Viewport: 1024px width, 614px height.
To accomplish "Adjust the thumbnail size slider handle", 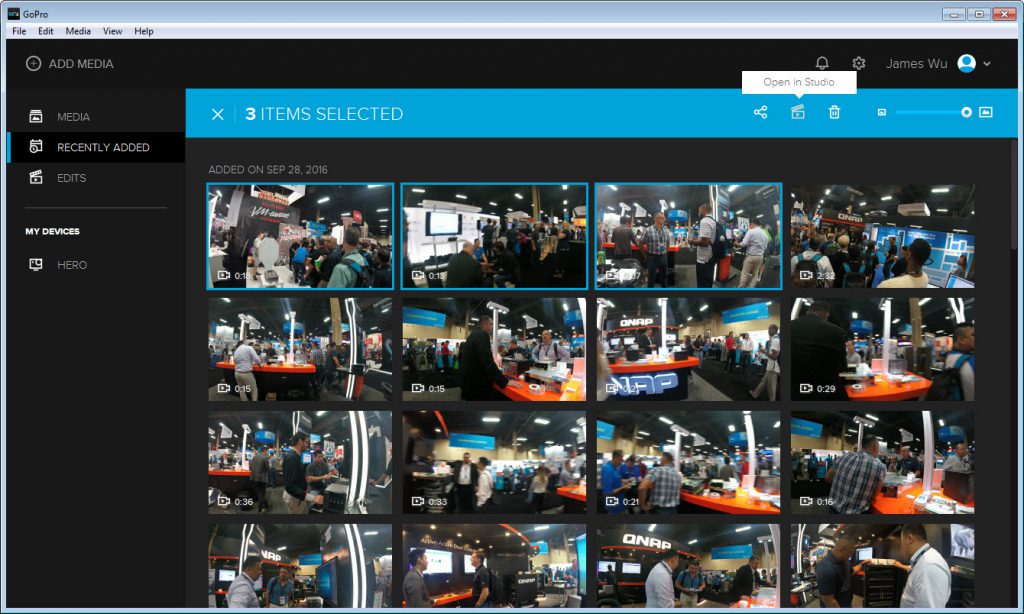I will [x=966, y=113].
